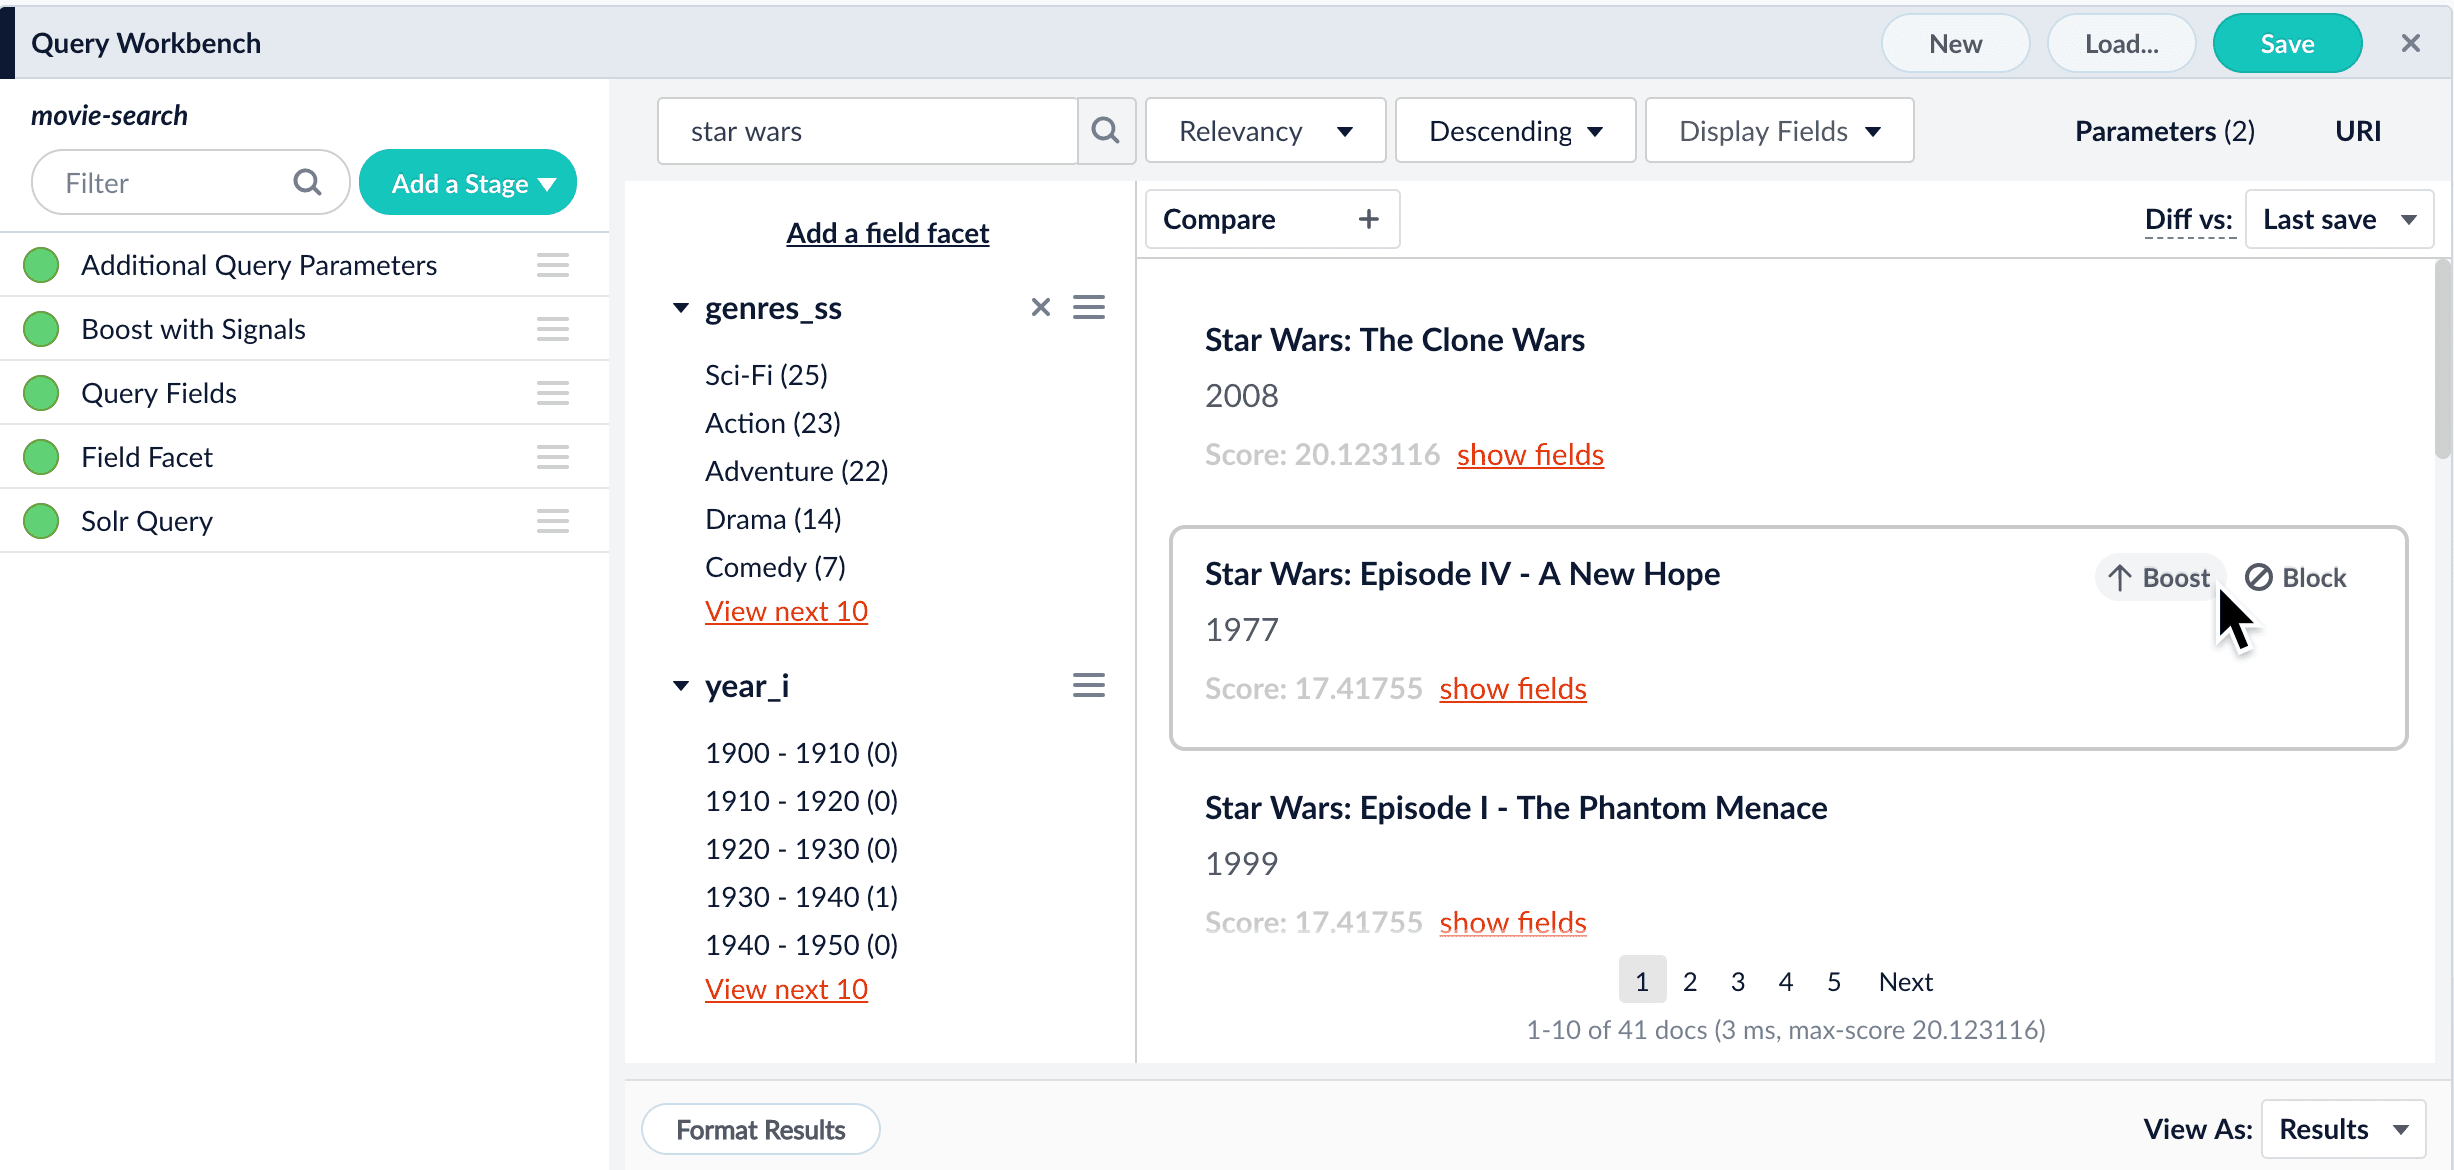Open the Parameters (2) tab

point(2164,131)
